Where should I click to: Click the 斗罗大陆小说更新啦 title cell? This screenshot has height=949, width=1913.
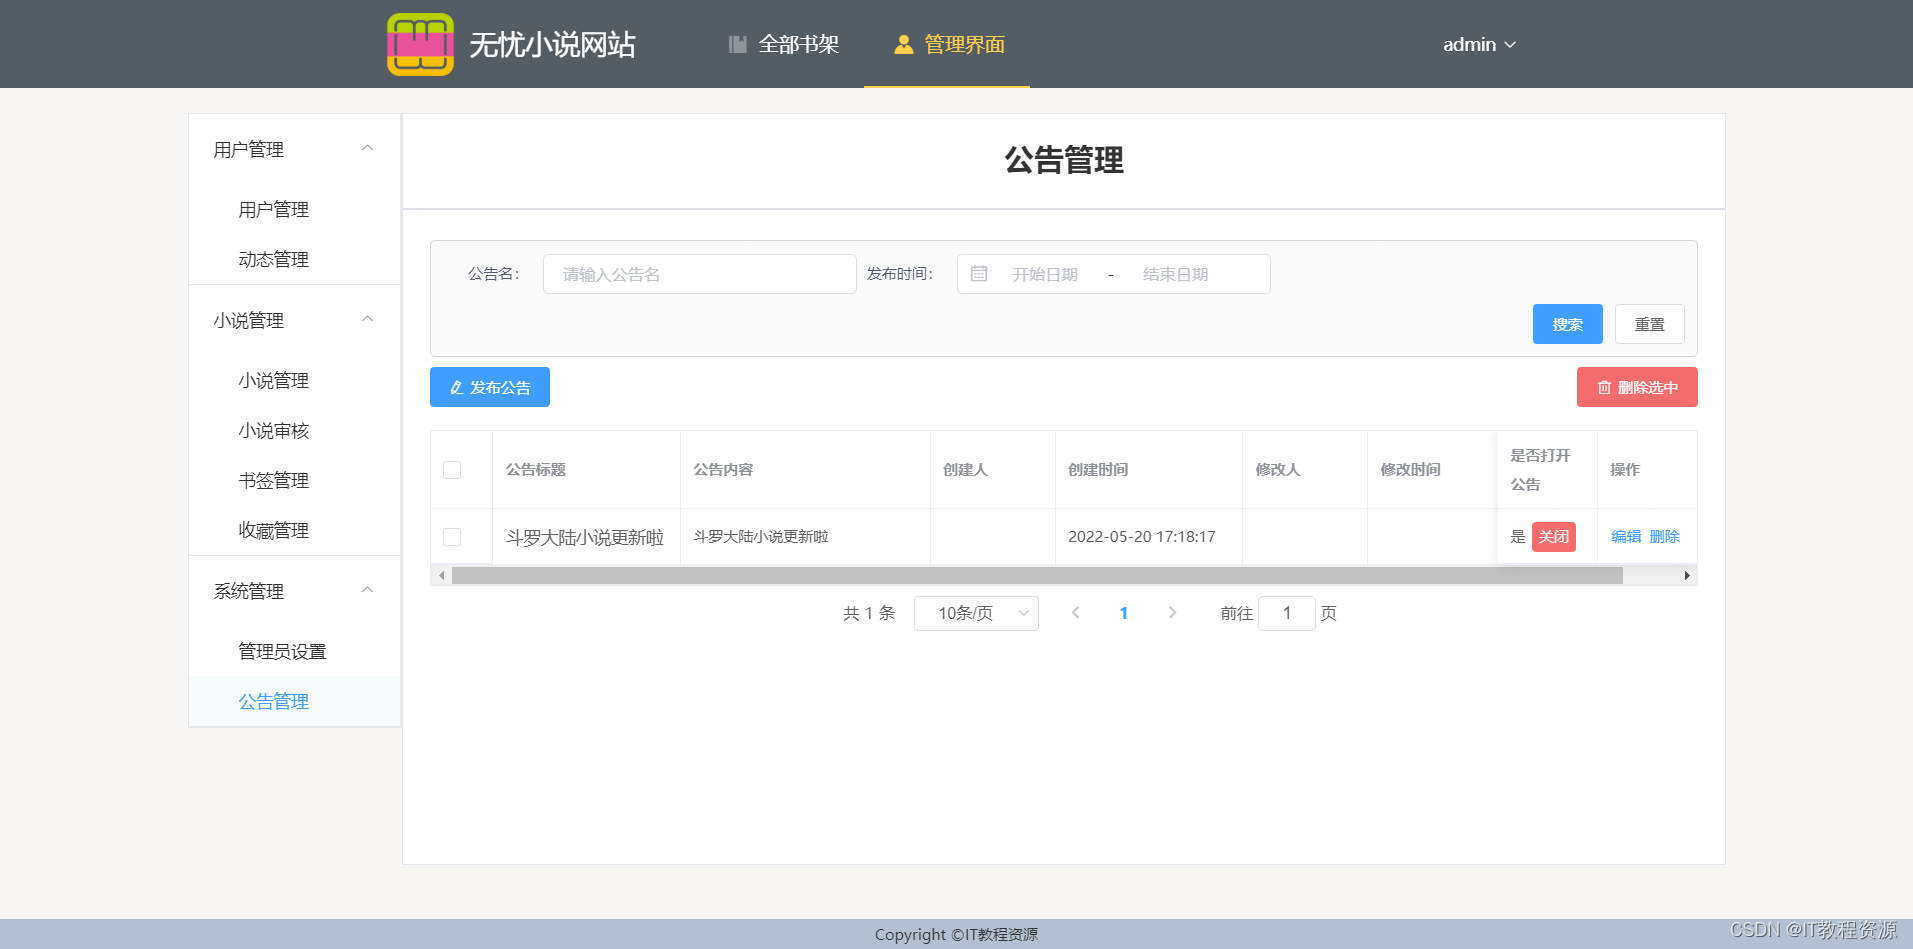click(x=585, y=537)
